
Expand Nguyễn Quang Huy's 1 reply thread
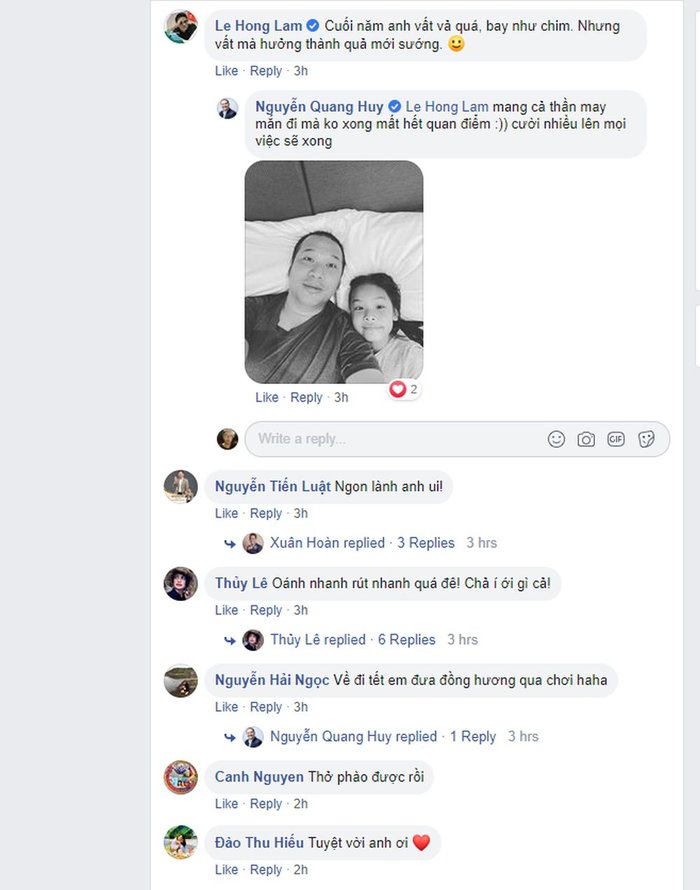click(473, 737)
